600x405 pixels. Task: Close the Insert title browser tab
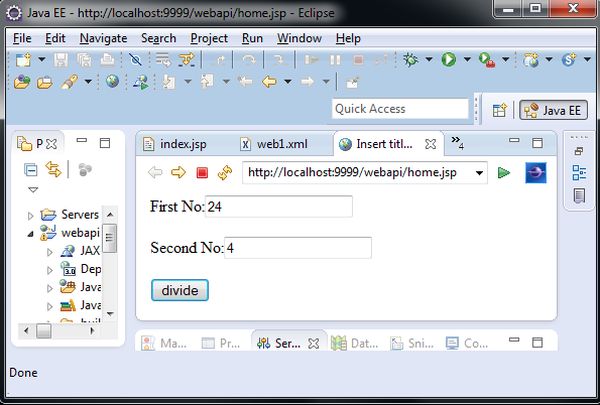coord(430,144)
